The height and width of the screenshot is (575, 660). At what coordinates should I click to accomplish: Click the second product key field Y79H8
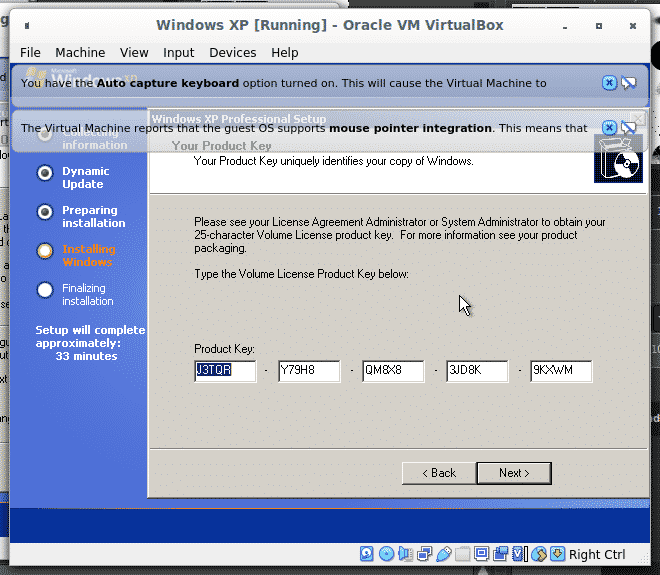[309, 371]
